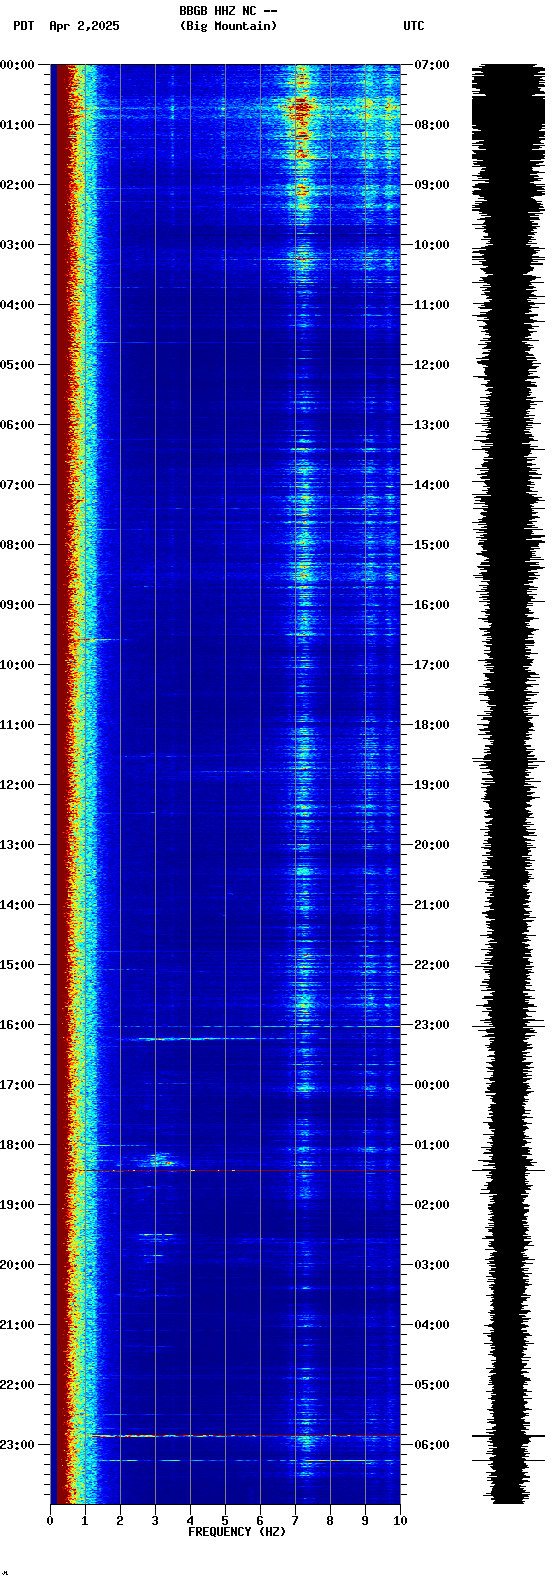Click the PDT time label "09:00"
The height and width of the screenshot is (1584, 552).
tap(17, 605)
